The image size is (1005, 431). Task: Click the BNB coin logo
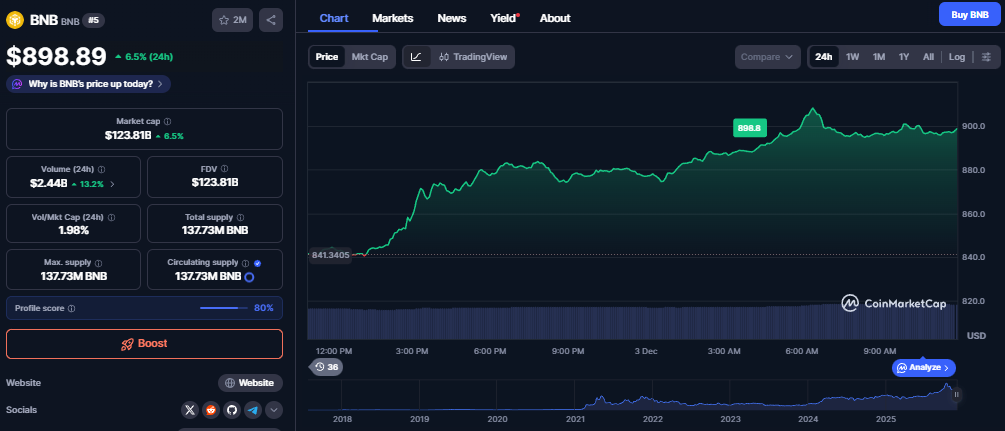point(15,20)
